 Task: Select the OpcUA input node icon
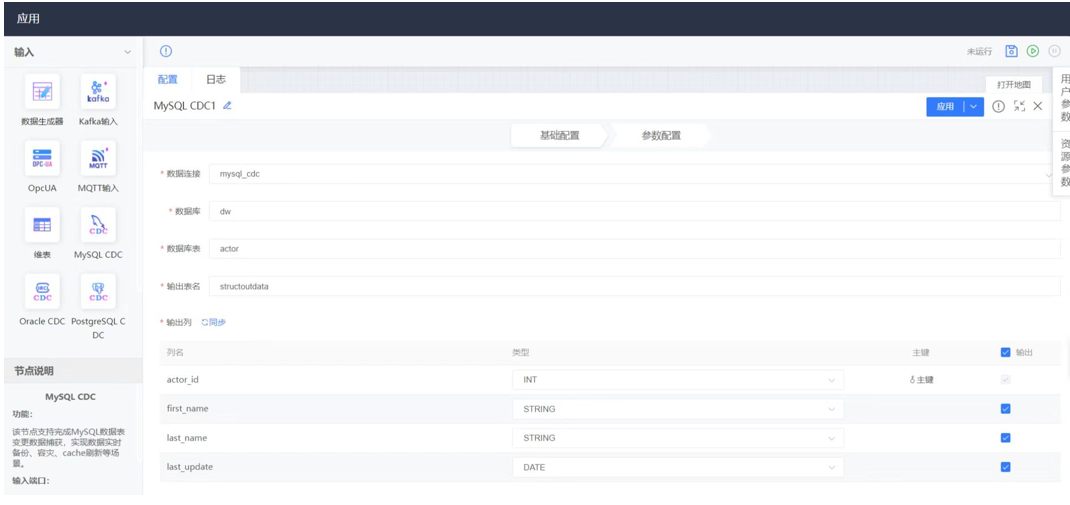(42, 158)
